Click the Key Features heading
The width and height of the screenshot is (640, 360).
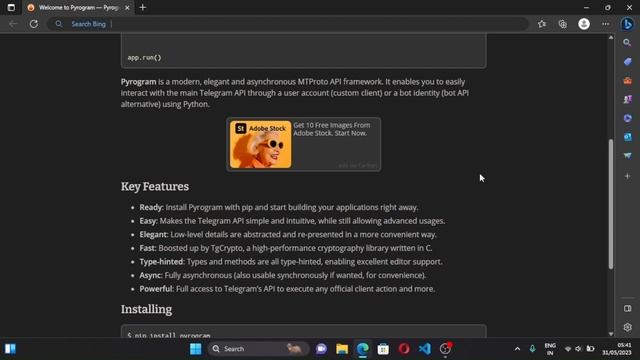point(155,187)
